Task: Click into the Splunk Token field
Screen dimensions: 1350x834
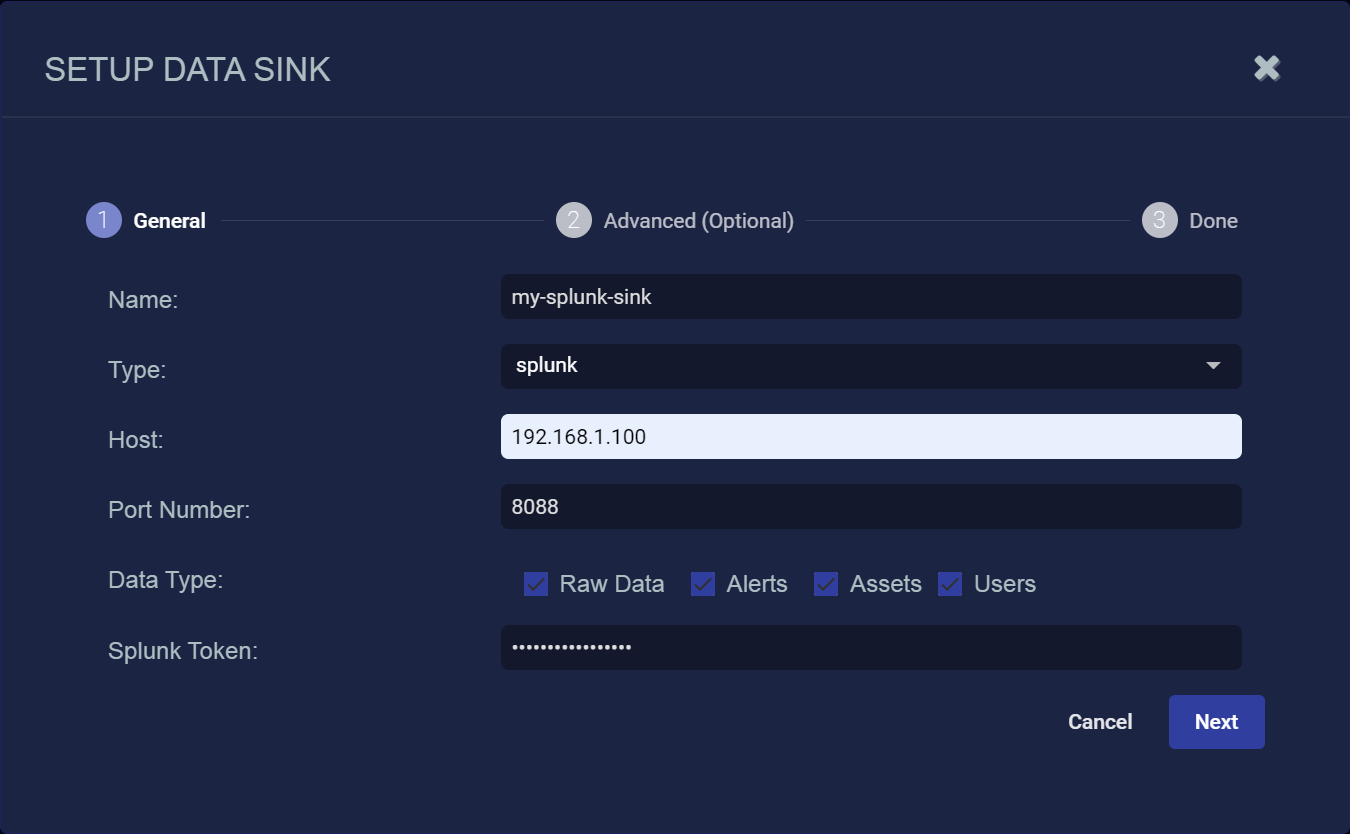Action: [x=870, y=647]
